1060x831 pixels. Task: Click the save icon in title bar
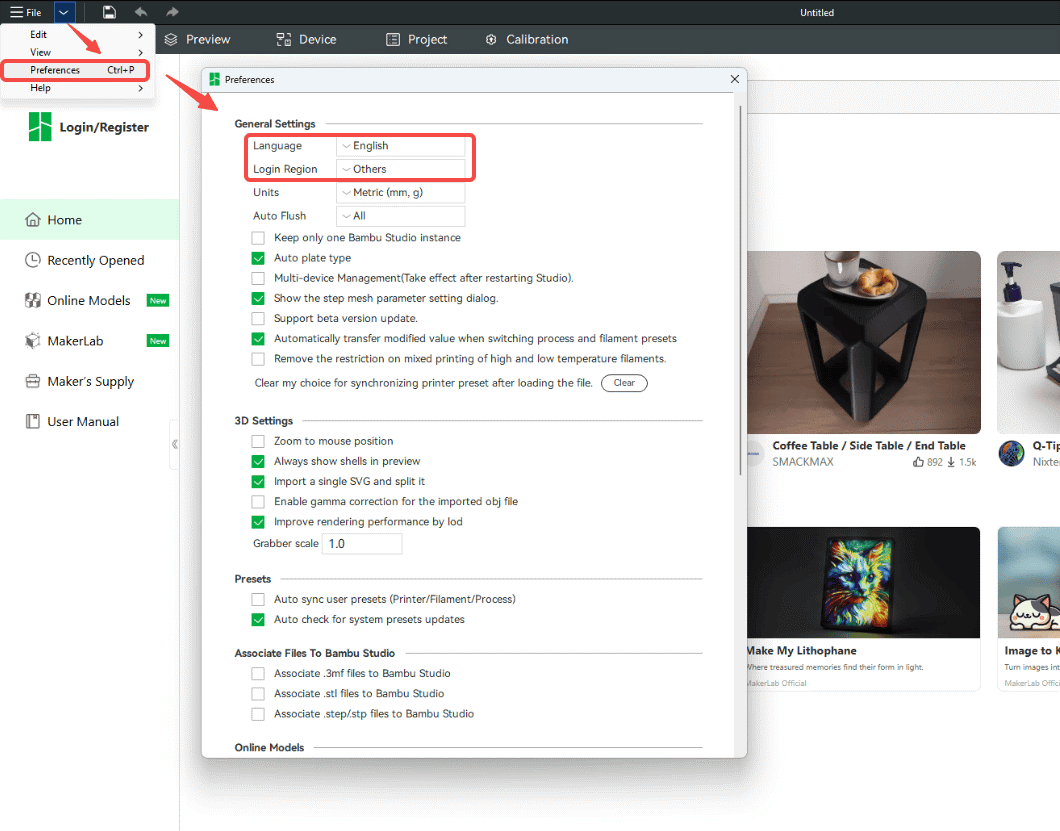click(109, 12)
